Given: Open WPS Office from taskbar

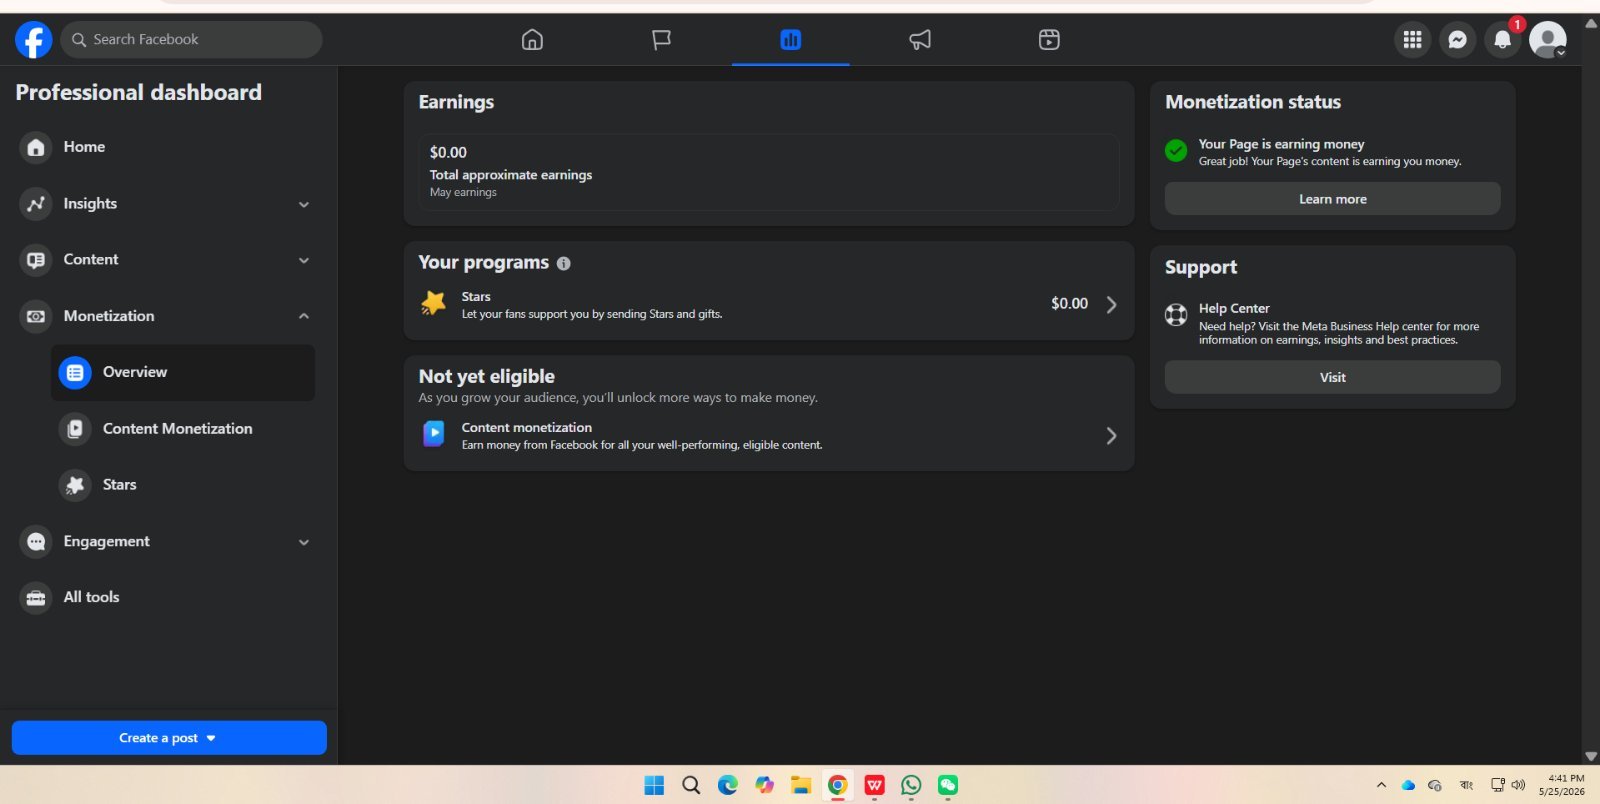Looking at the screenshot, I should (x=875, y=785).
